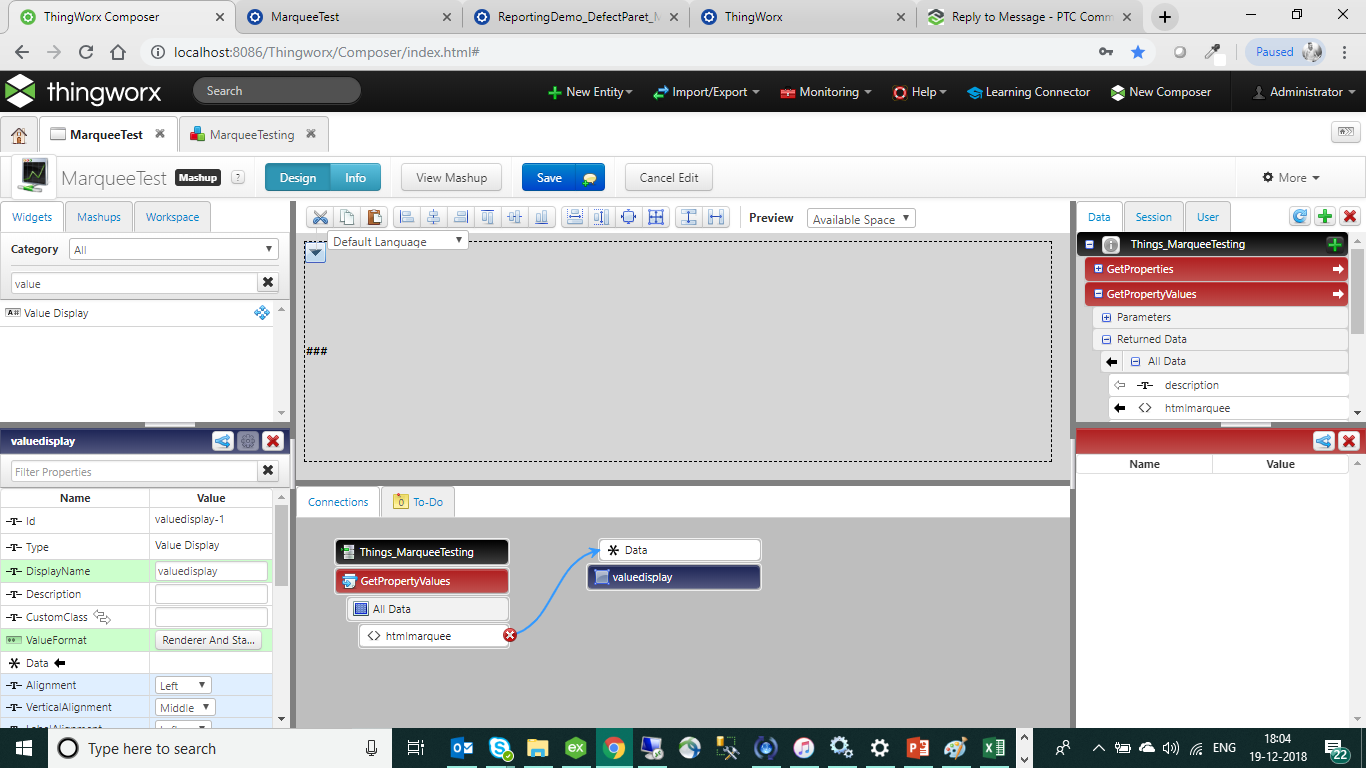The height and width of the screenshot is (768, 1366).
Task: Click the green plus add-data icon
Action: [1324, 216]
